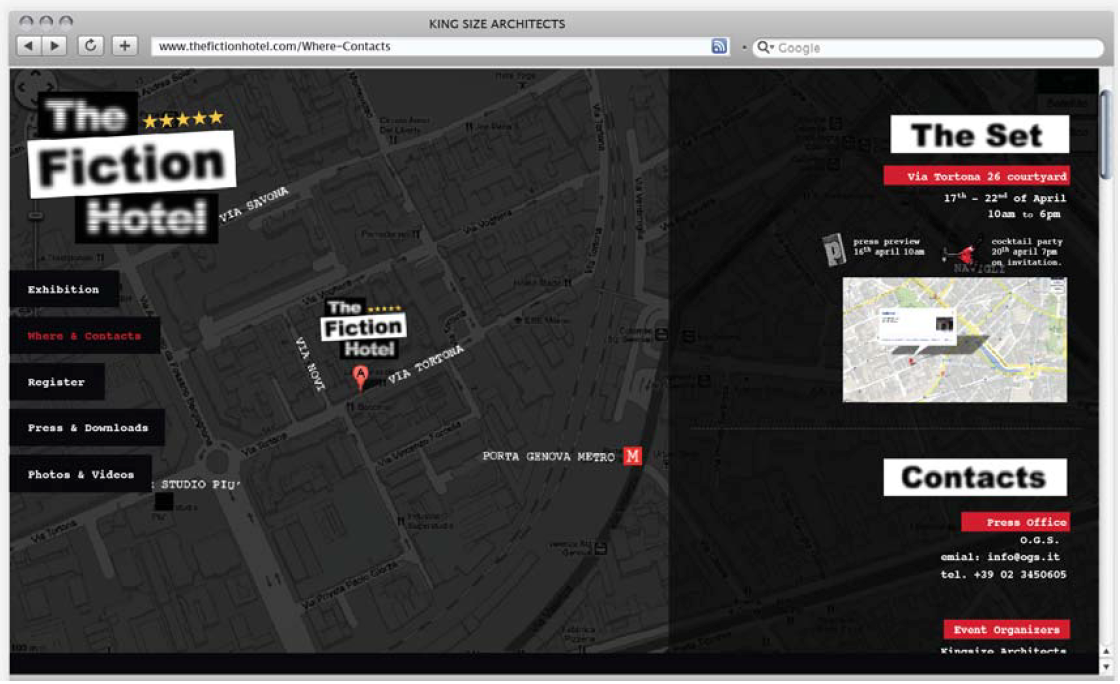Image resolution: width=1120 pixels, height=684 pixels.
Task: Click the RSS feed icon in address bar
Action: (x=719, y=46)
